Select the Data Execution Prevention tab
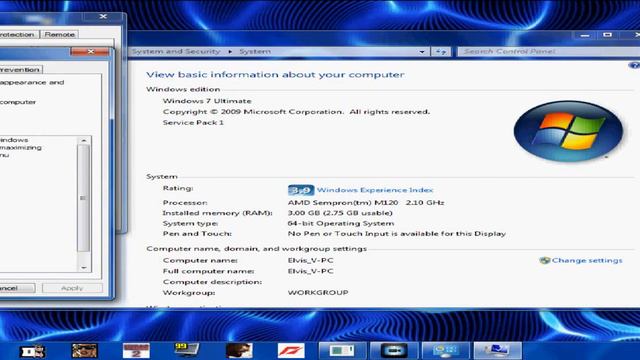The image size is (640, 360). point(20,69)
